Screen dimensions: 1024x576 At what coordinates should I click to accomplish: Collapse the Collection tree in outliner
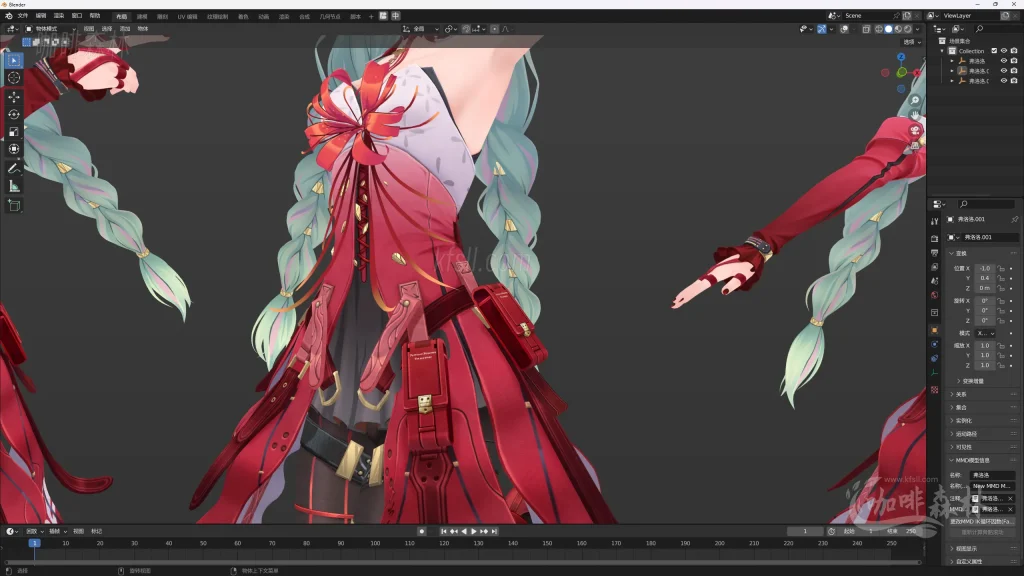(942, 51)
